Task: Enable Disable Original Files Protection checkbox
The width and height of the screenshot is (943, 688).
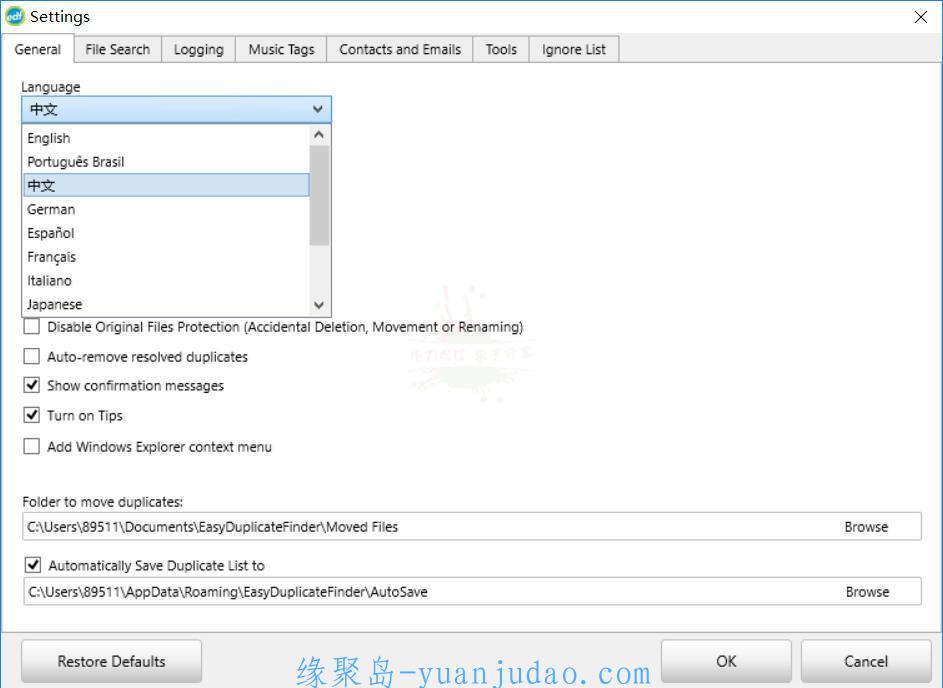Action: [x=32, y=327]
